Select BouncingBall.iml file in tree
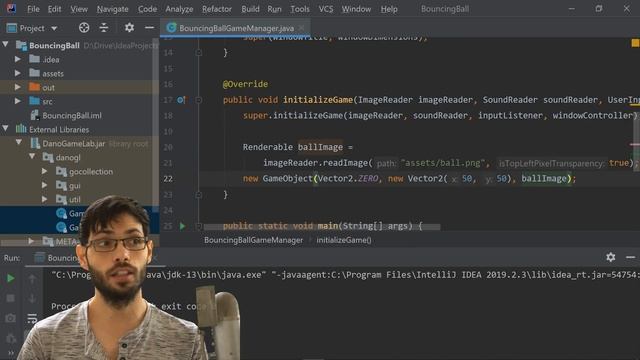 [72, 116]
